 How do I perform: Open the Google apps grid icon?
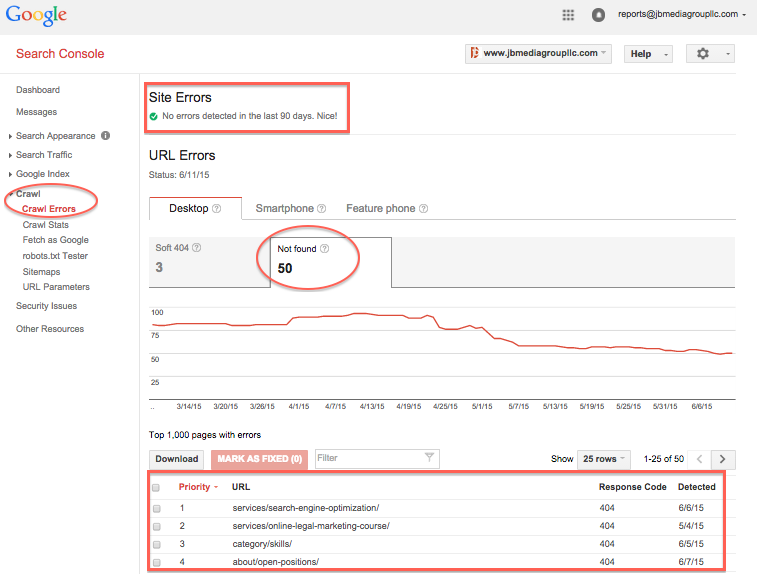569,15
